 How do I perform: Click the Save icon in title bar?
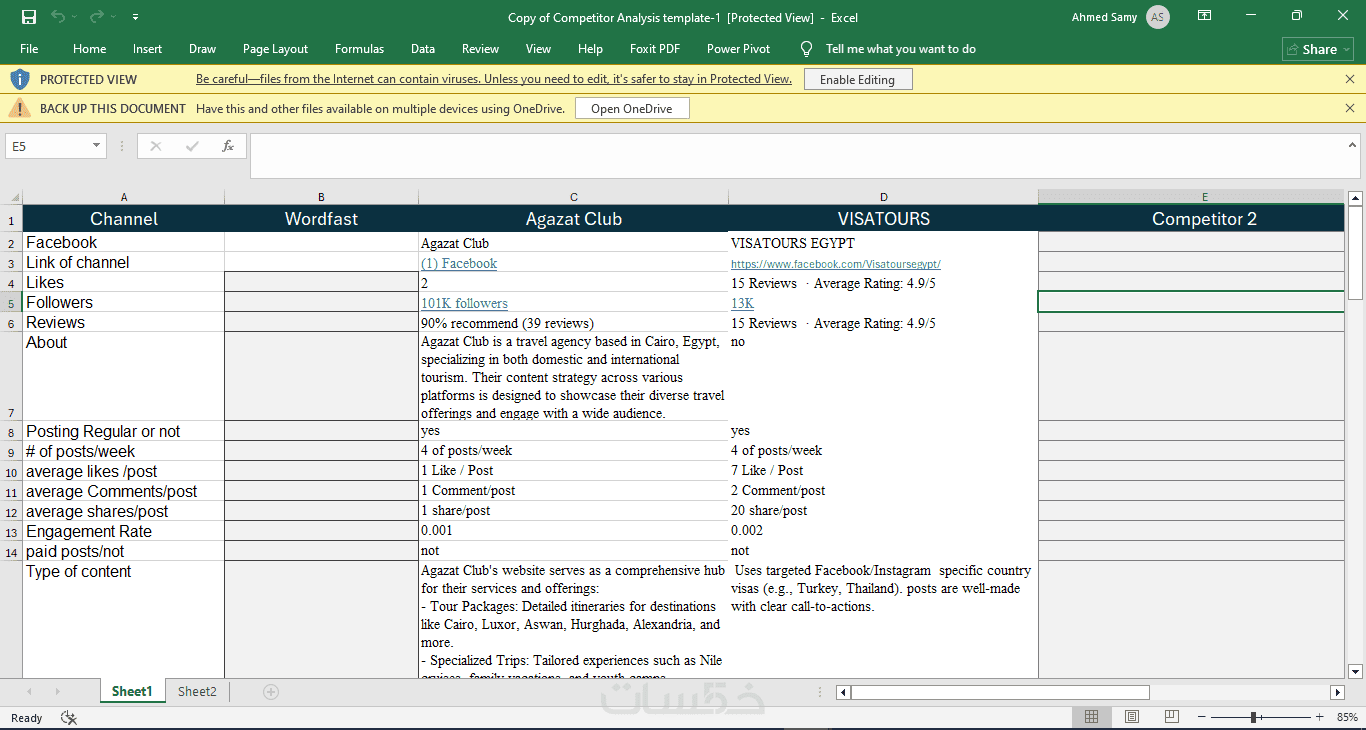[29, 17]
